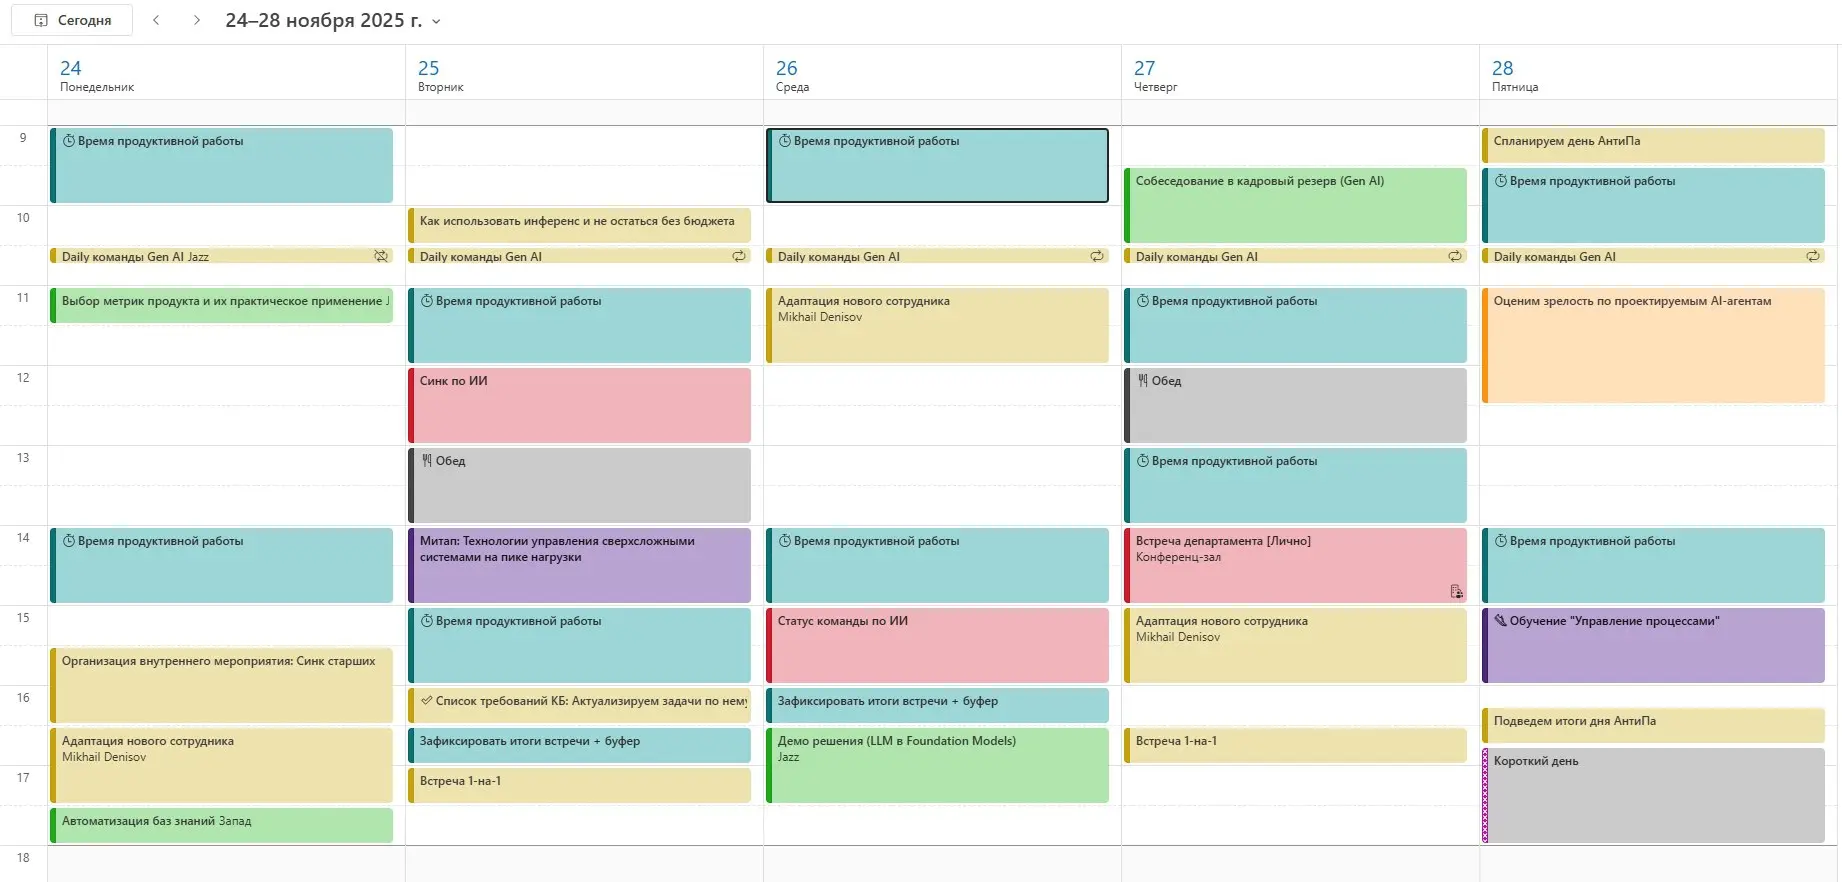1842x882 pixels.
Task: Open the Короткий день event on Friday
Action: point(1653,795)
